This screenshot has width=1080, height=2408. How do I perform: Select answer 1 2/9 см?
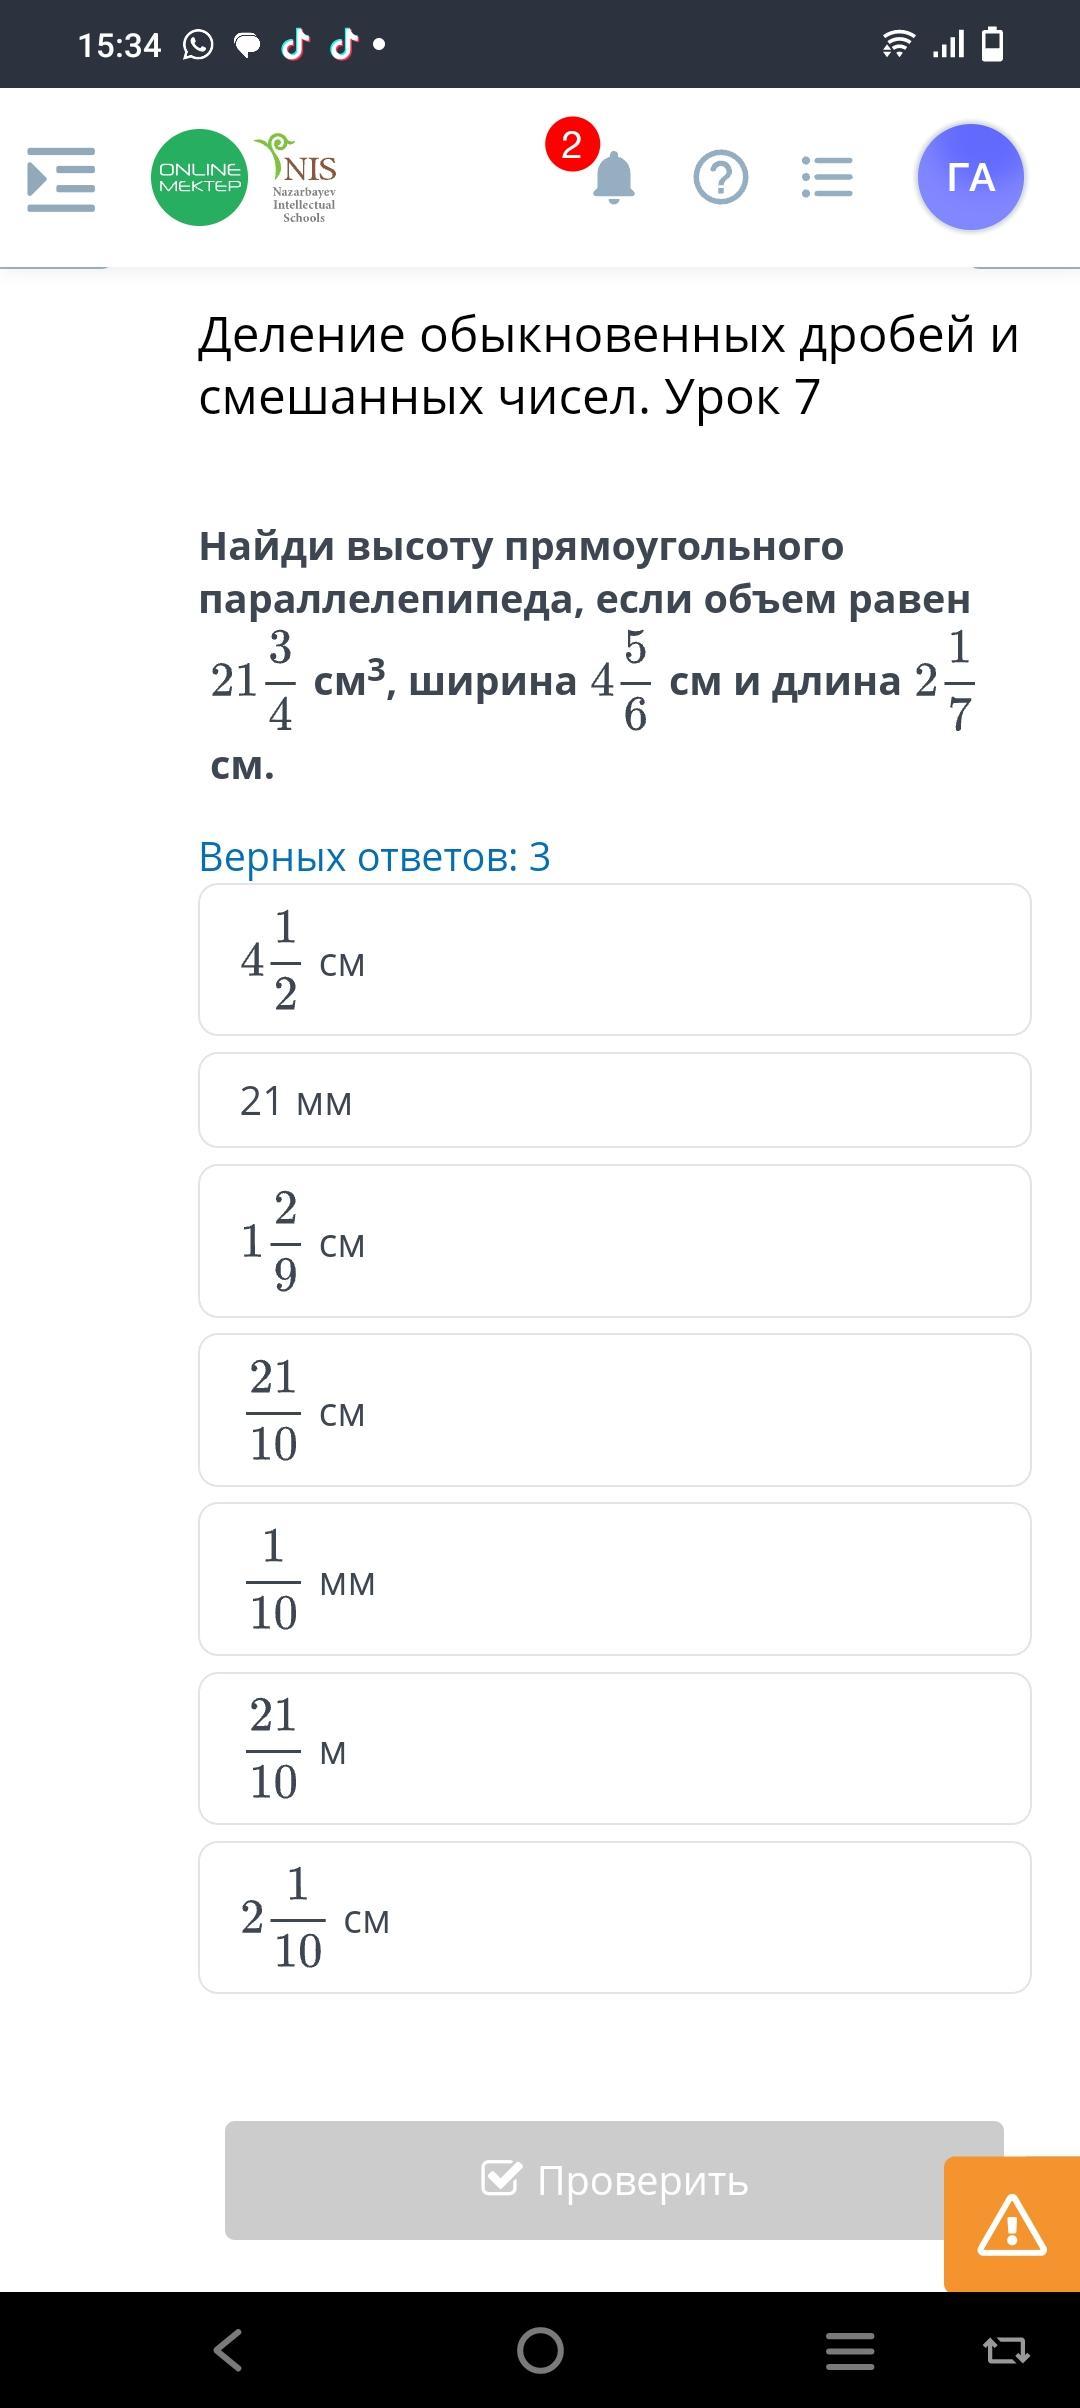[615, 1241]
